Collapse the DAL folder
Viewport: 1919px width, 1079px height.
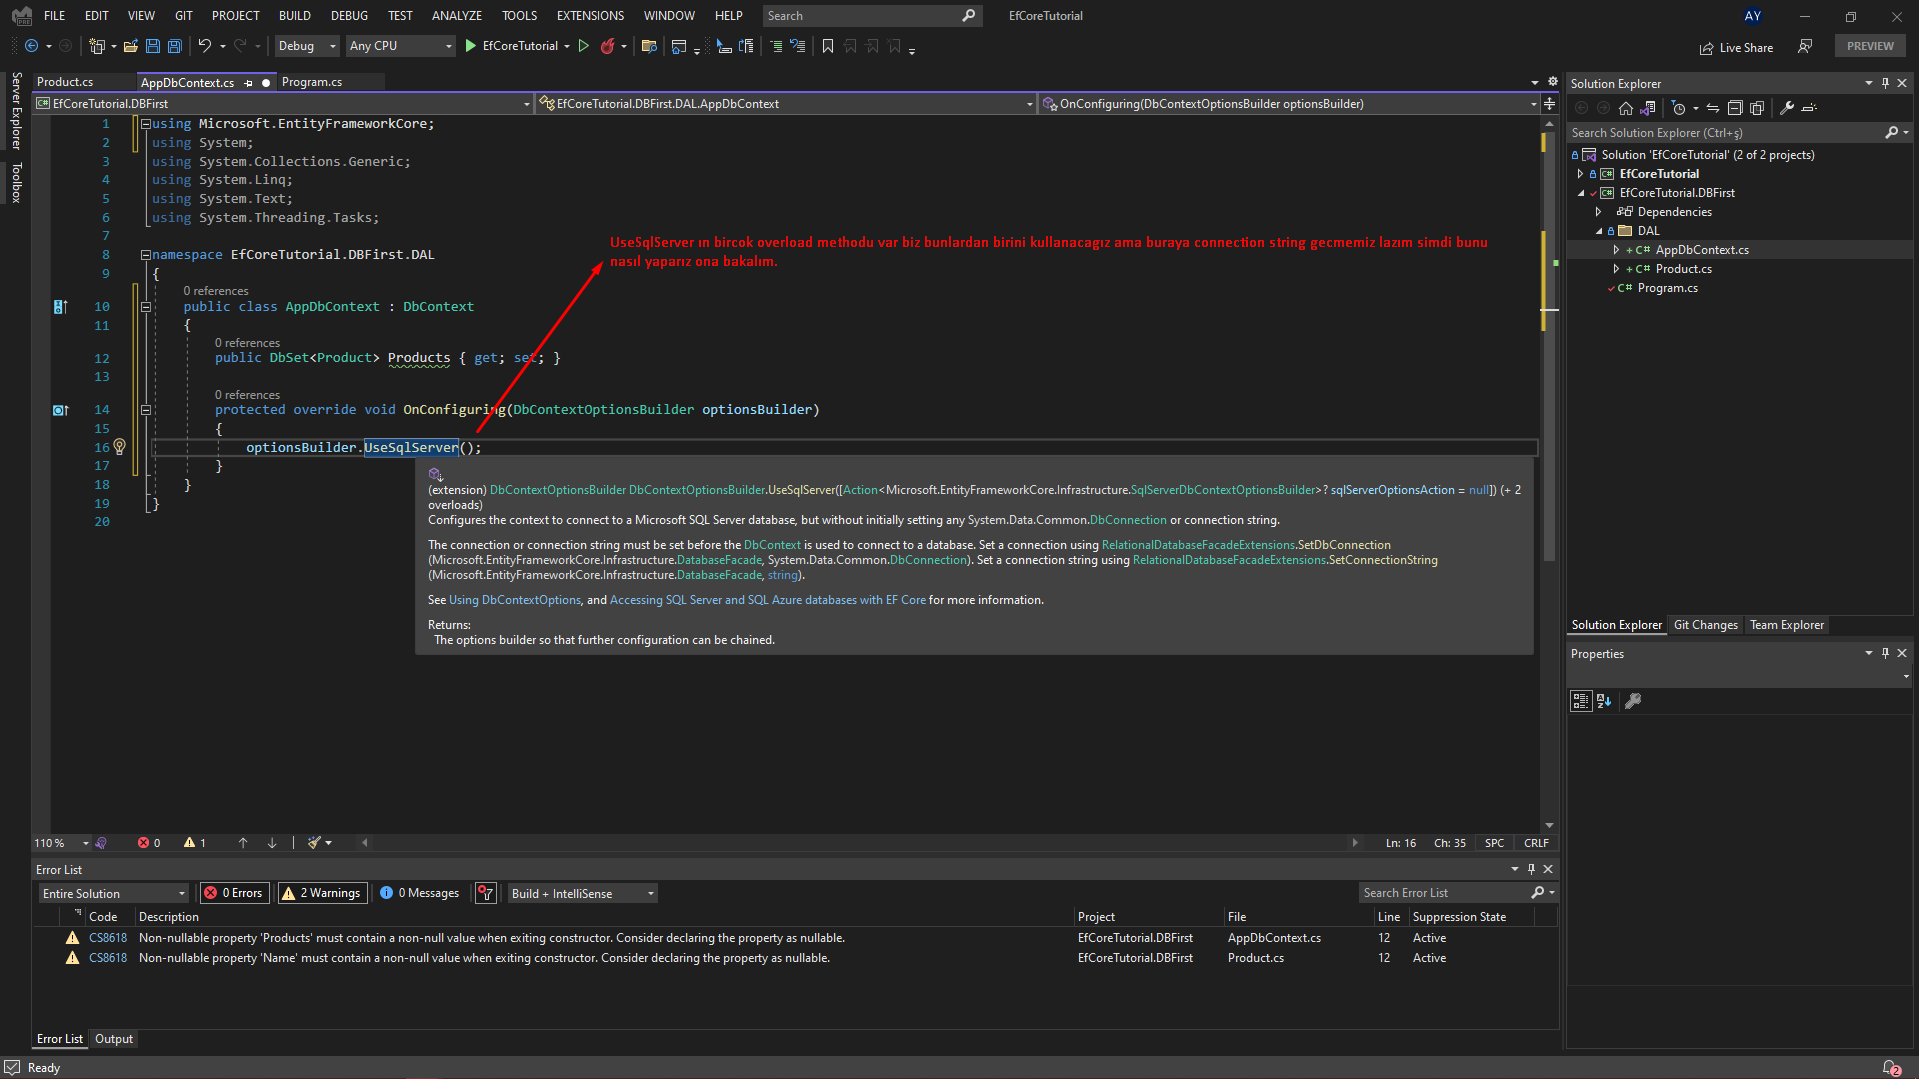click(1598, 231)
